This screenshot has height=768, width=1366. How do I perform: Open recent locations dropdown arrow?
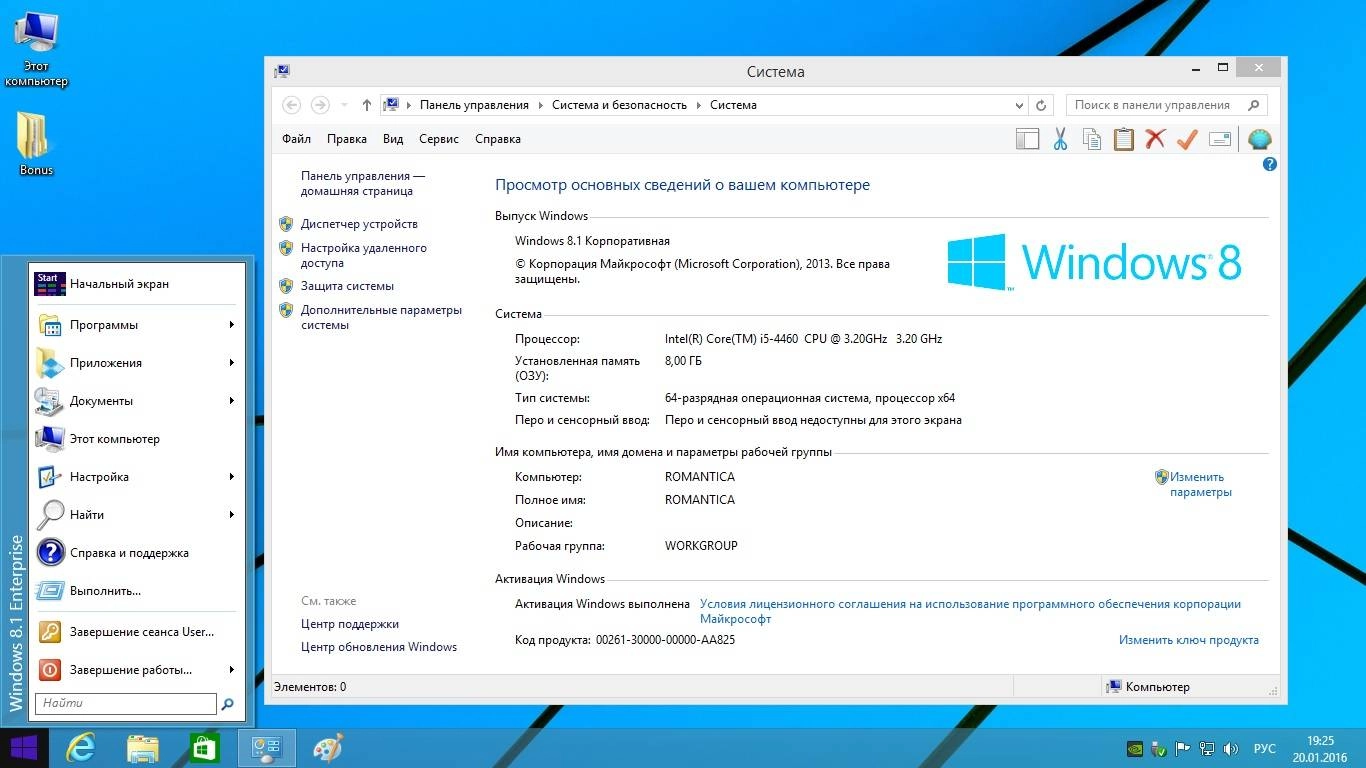pos(345,105)
